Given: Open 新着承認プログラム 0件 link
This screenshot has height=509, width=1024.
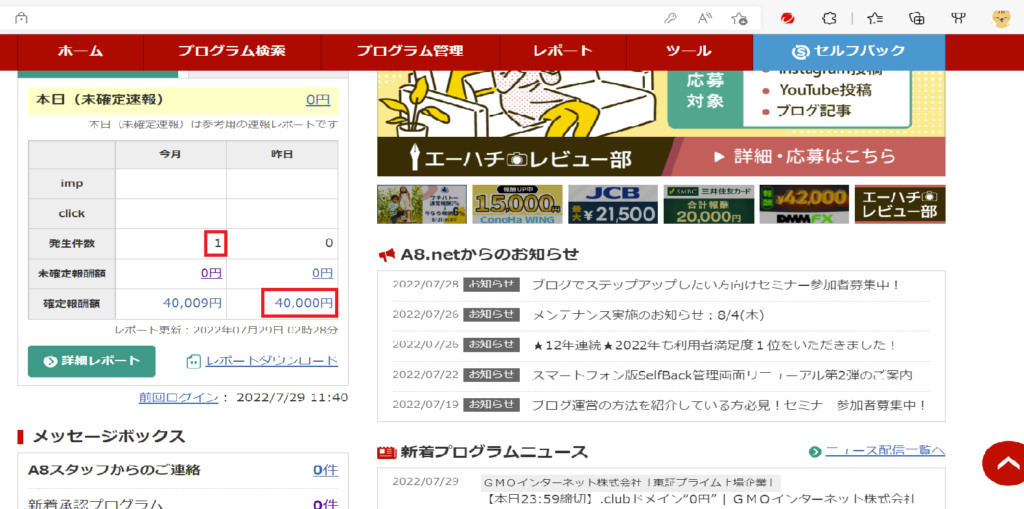Looking at the screenshot, I should (x=325, y=504).
